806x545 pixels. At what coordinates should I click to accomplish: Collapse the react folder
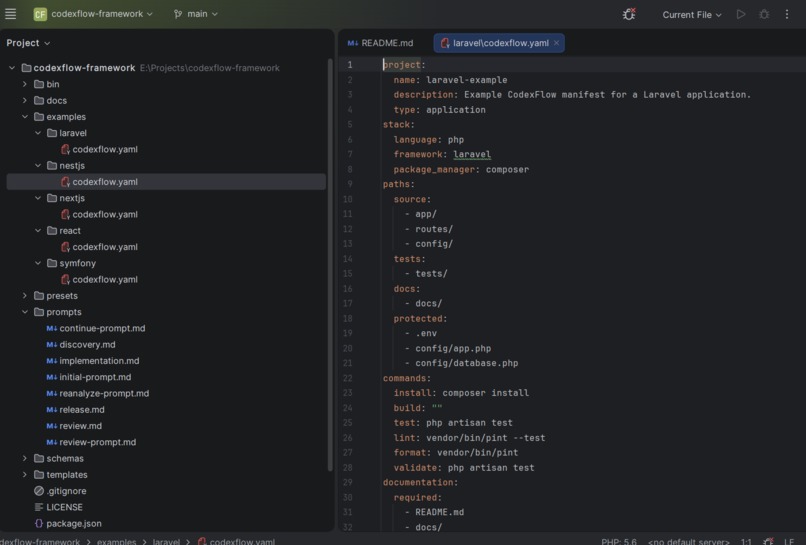pos(38,230)
